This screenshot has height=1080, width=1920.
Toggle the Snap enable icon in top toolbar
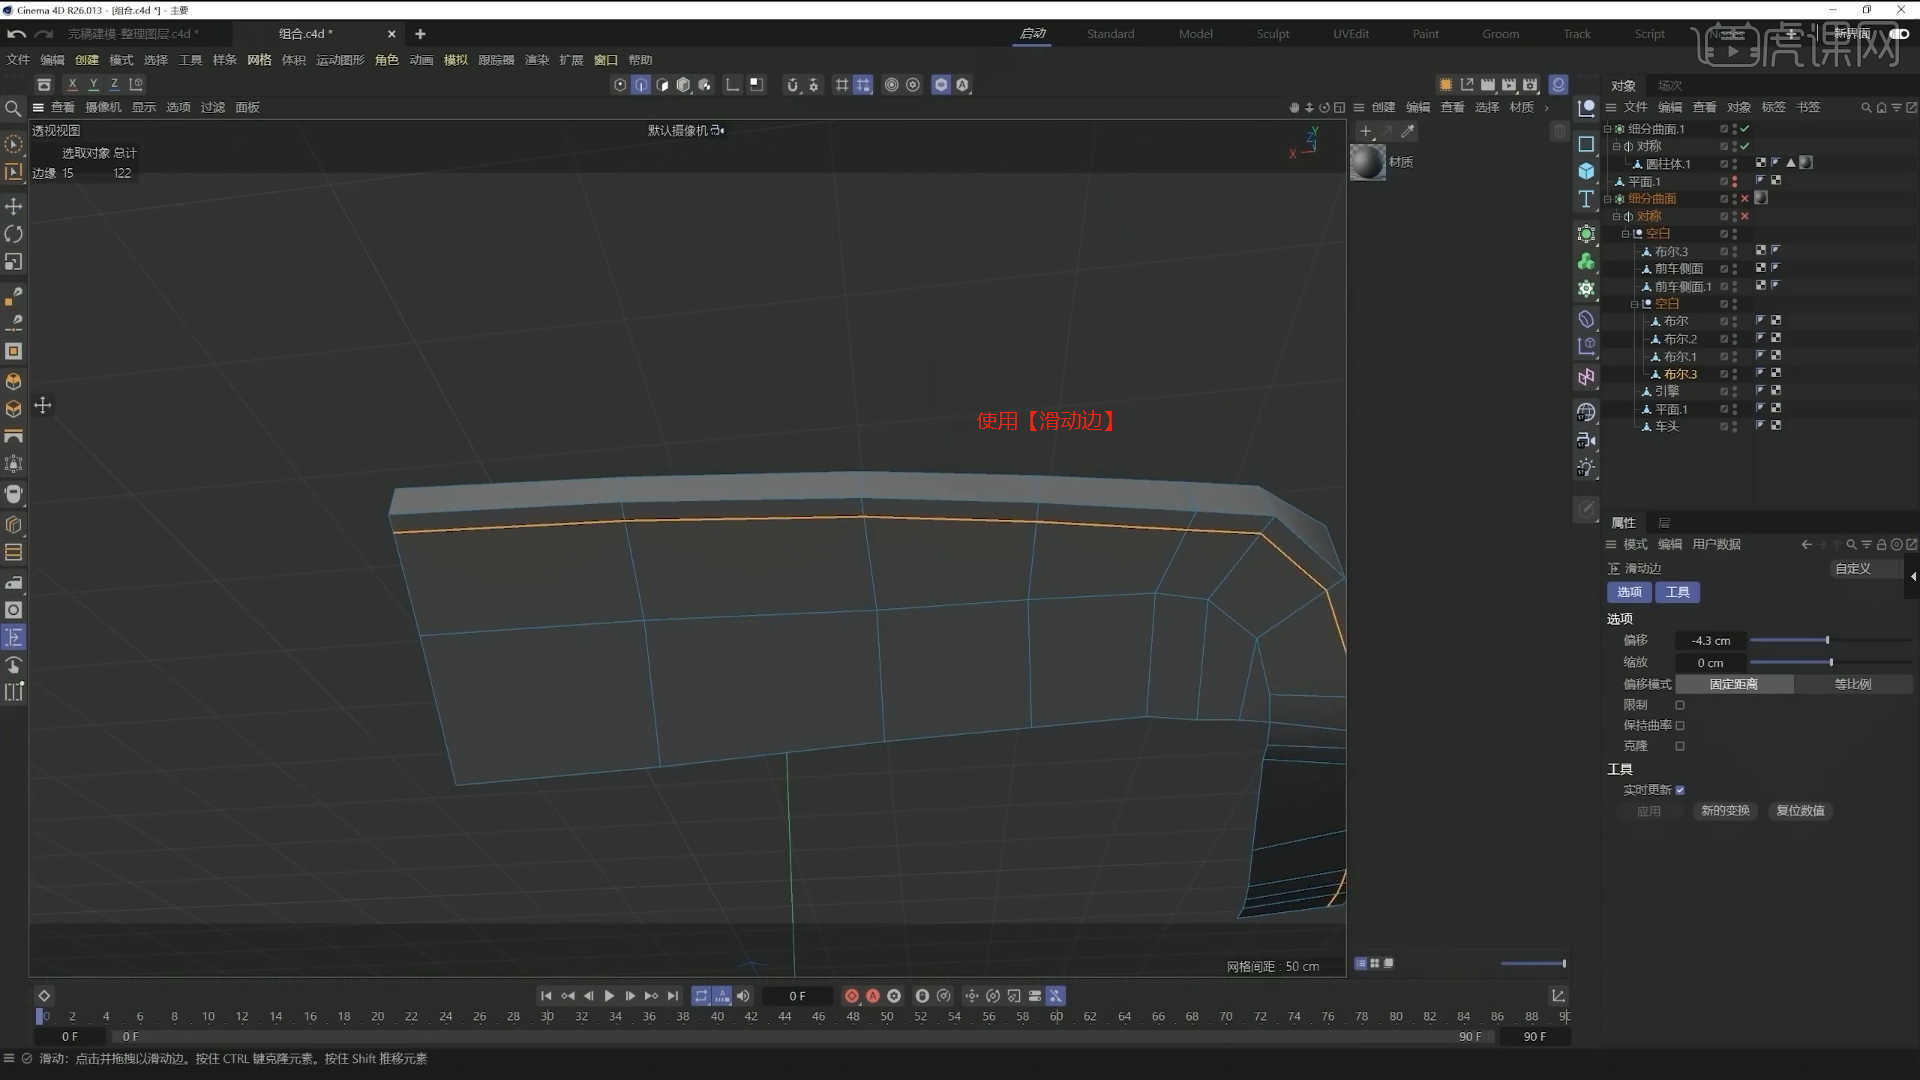pos(792,85)
